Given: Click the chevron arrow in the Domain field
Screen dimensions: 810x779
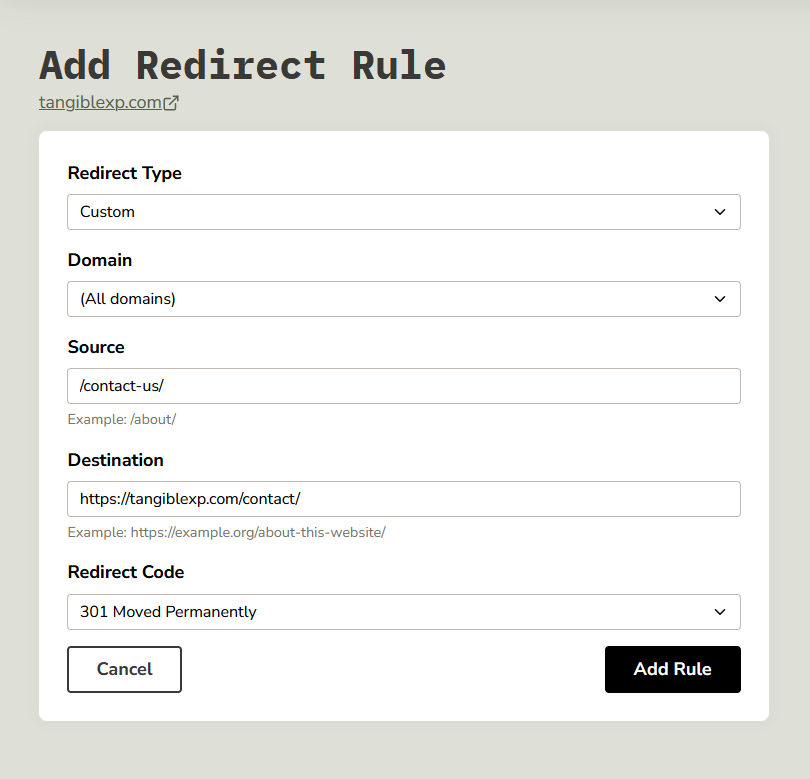Looking at the screenshot, I should [720, 299].
